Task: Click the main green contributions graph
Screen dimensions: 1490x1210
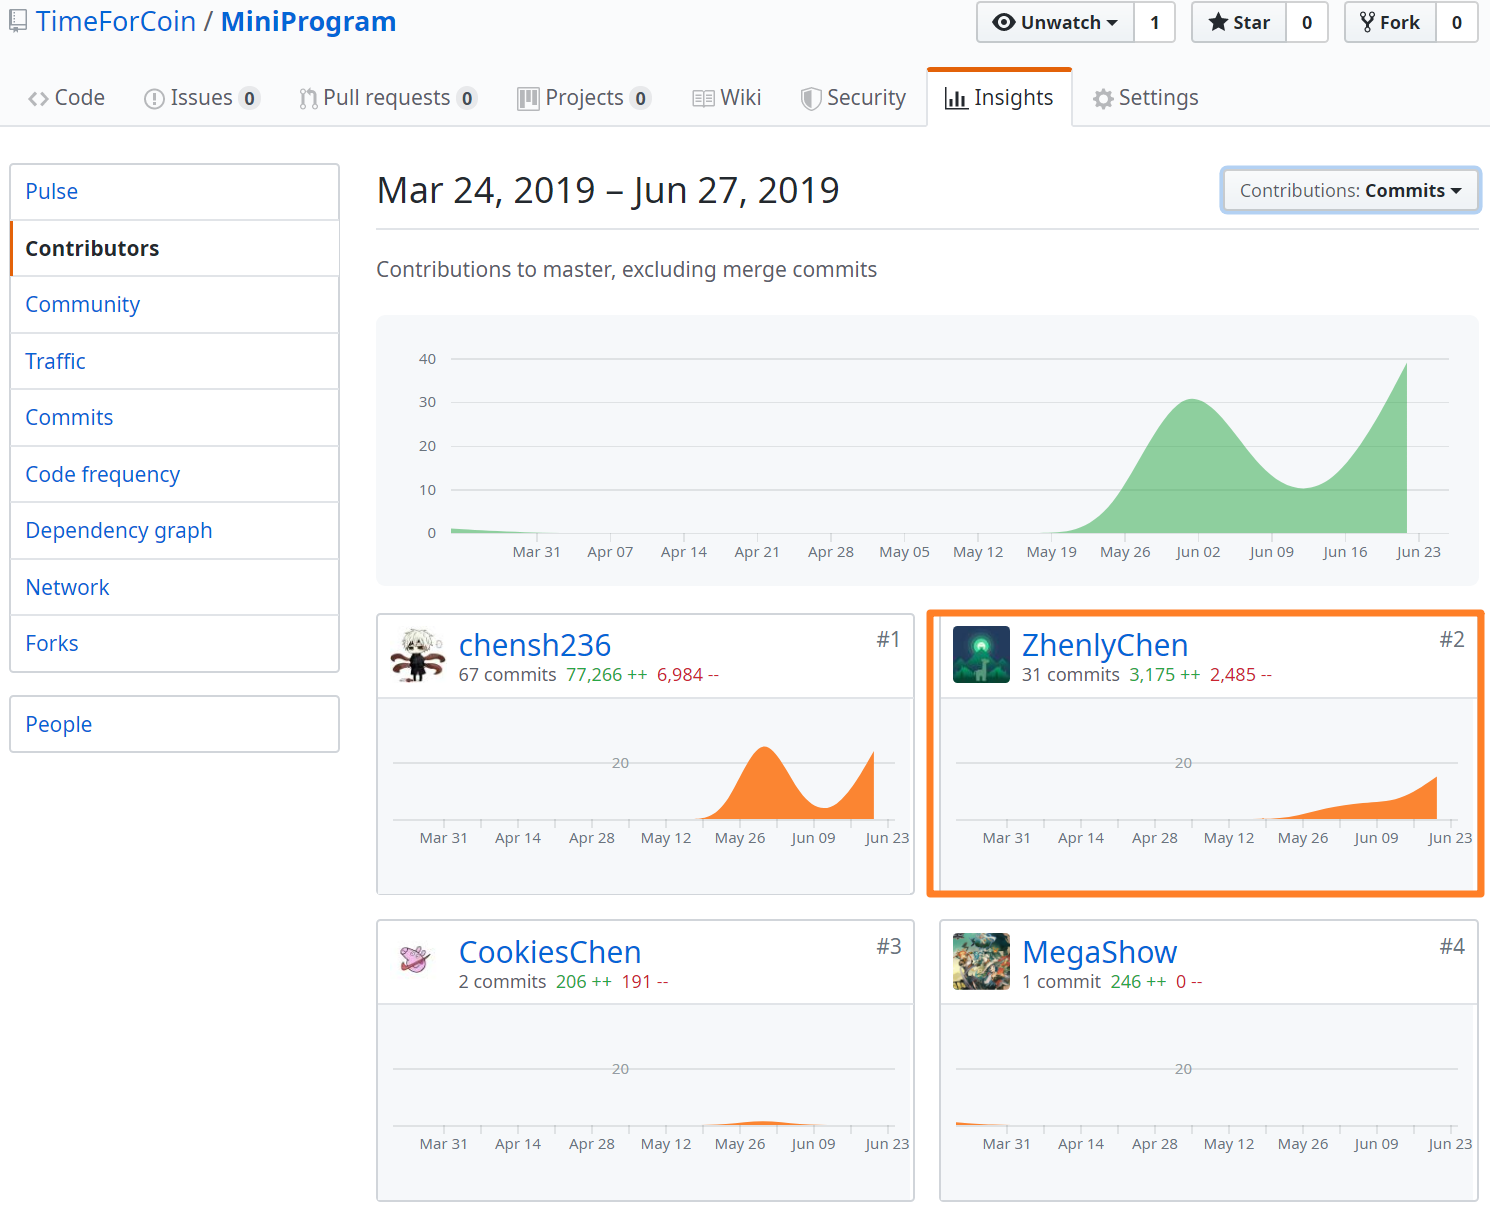Action: [x=927, y=450]
